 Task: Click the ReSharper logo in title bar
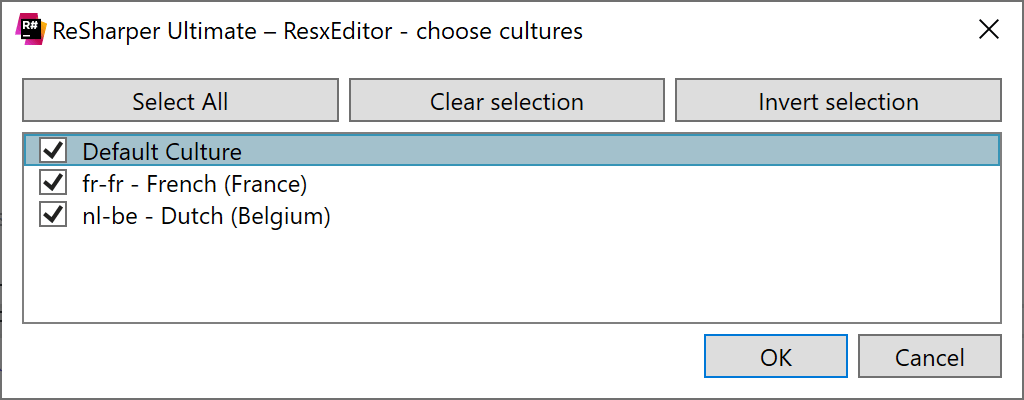[x=31, y=31]
